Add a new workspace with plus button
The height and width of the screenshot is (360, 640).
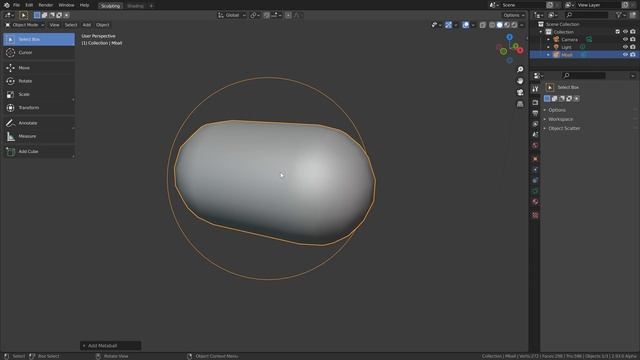click(151, 6)
